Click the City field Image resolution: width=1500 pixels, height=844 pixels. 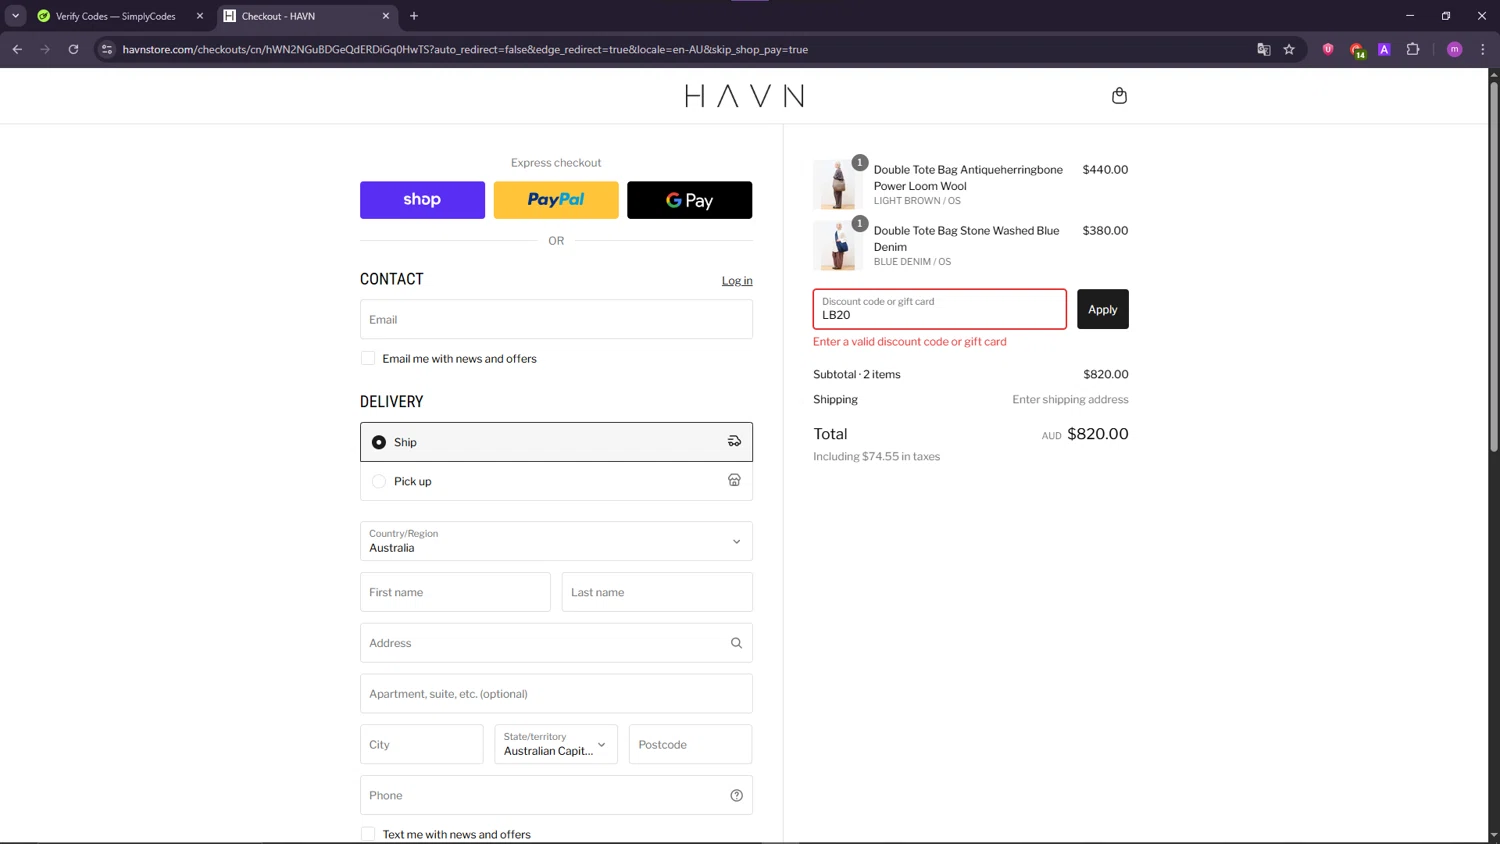click(421, 744)
